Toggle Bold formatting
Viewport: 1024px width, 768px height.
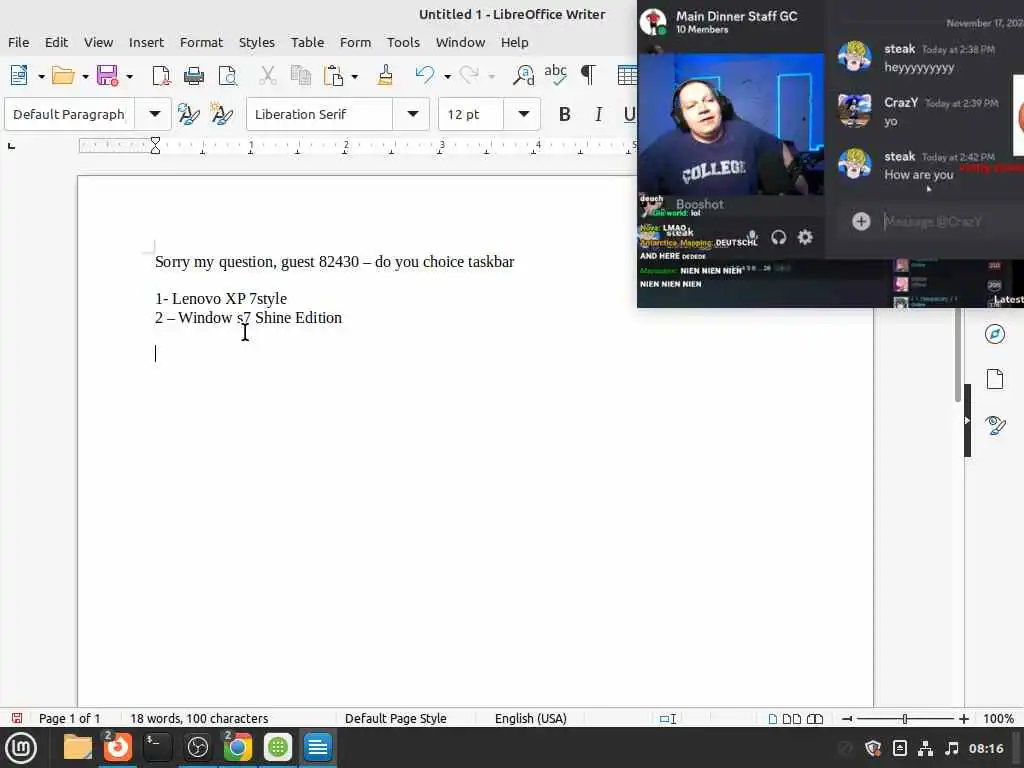[x=565, y=114]
